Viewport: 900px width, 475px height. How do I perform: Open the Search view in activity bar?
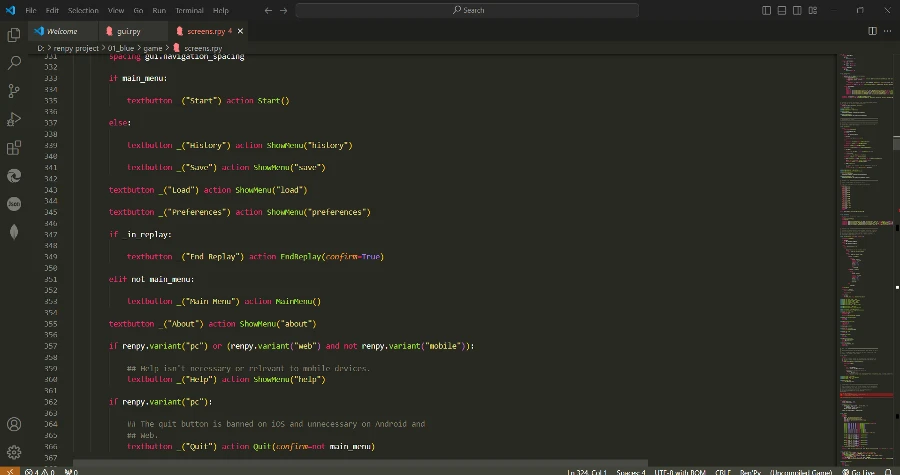pos(14,62)
